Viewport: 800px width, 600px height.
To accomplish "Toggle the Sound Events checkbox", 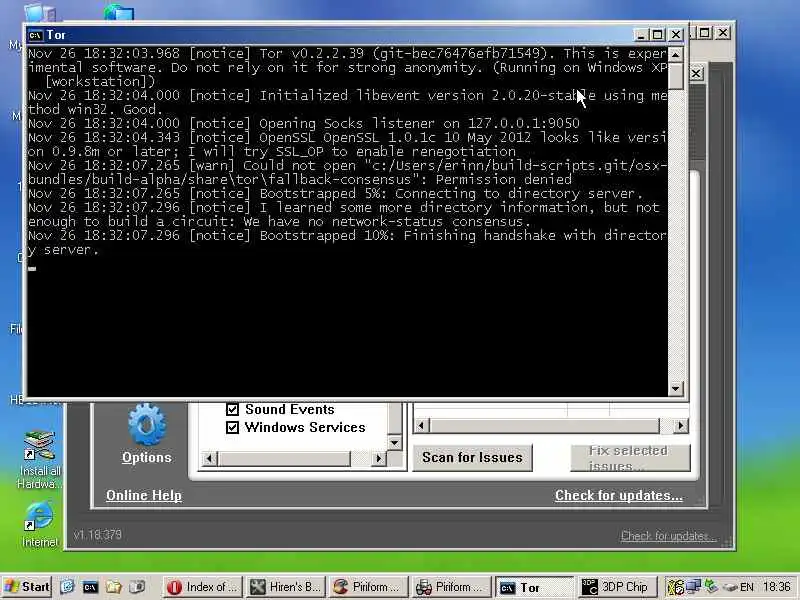I will coord(232,409).
